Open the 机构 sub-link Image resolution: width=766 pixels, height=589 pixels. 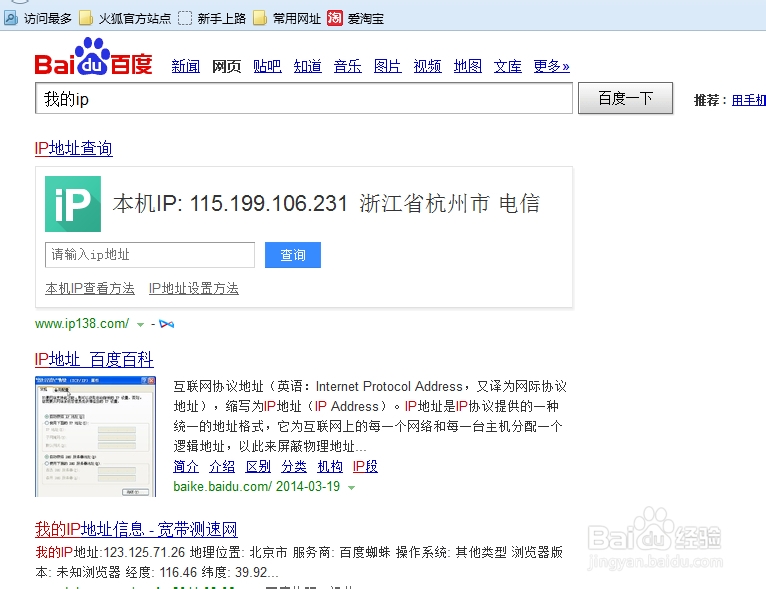tap(330, 466)
